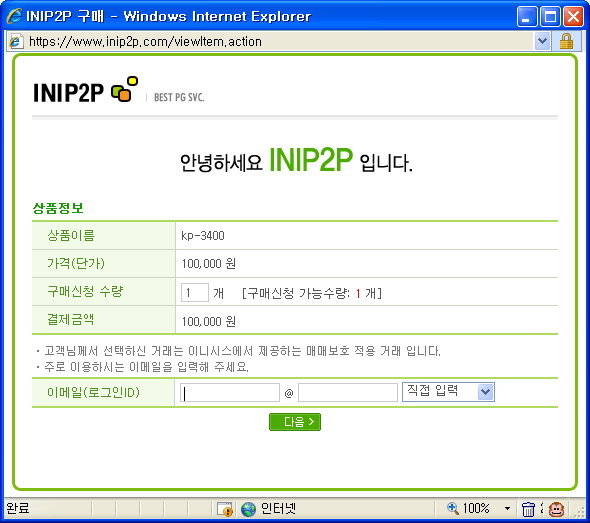Click the popup blocker icon in status bar

(225, 509)
